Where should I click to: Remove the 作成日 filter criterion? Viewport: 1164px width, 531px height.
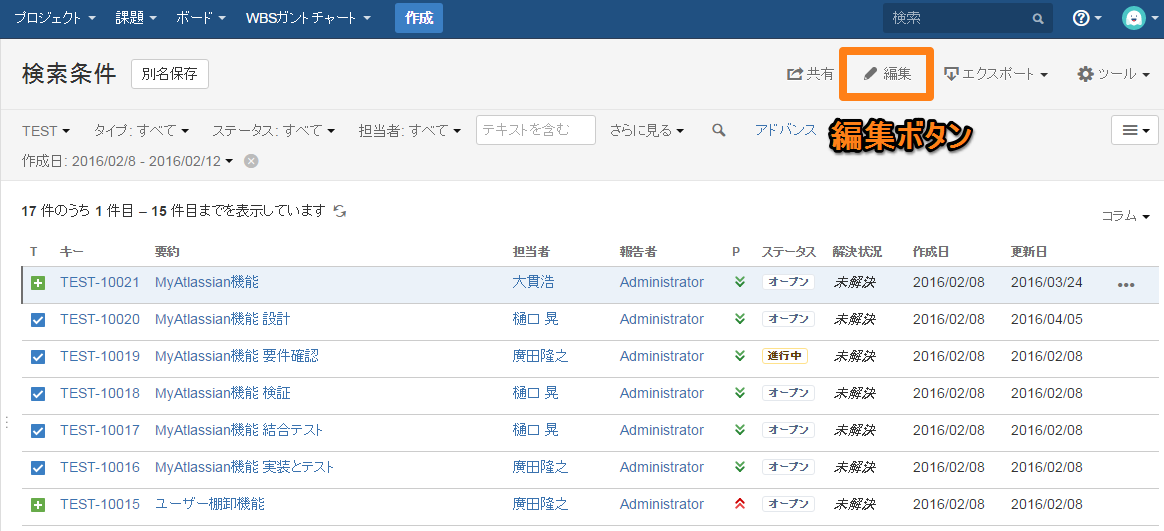coord(252,161)
